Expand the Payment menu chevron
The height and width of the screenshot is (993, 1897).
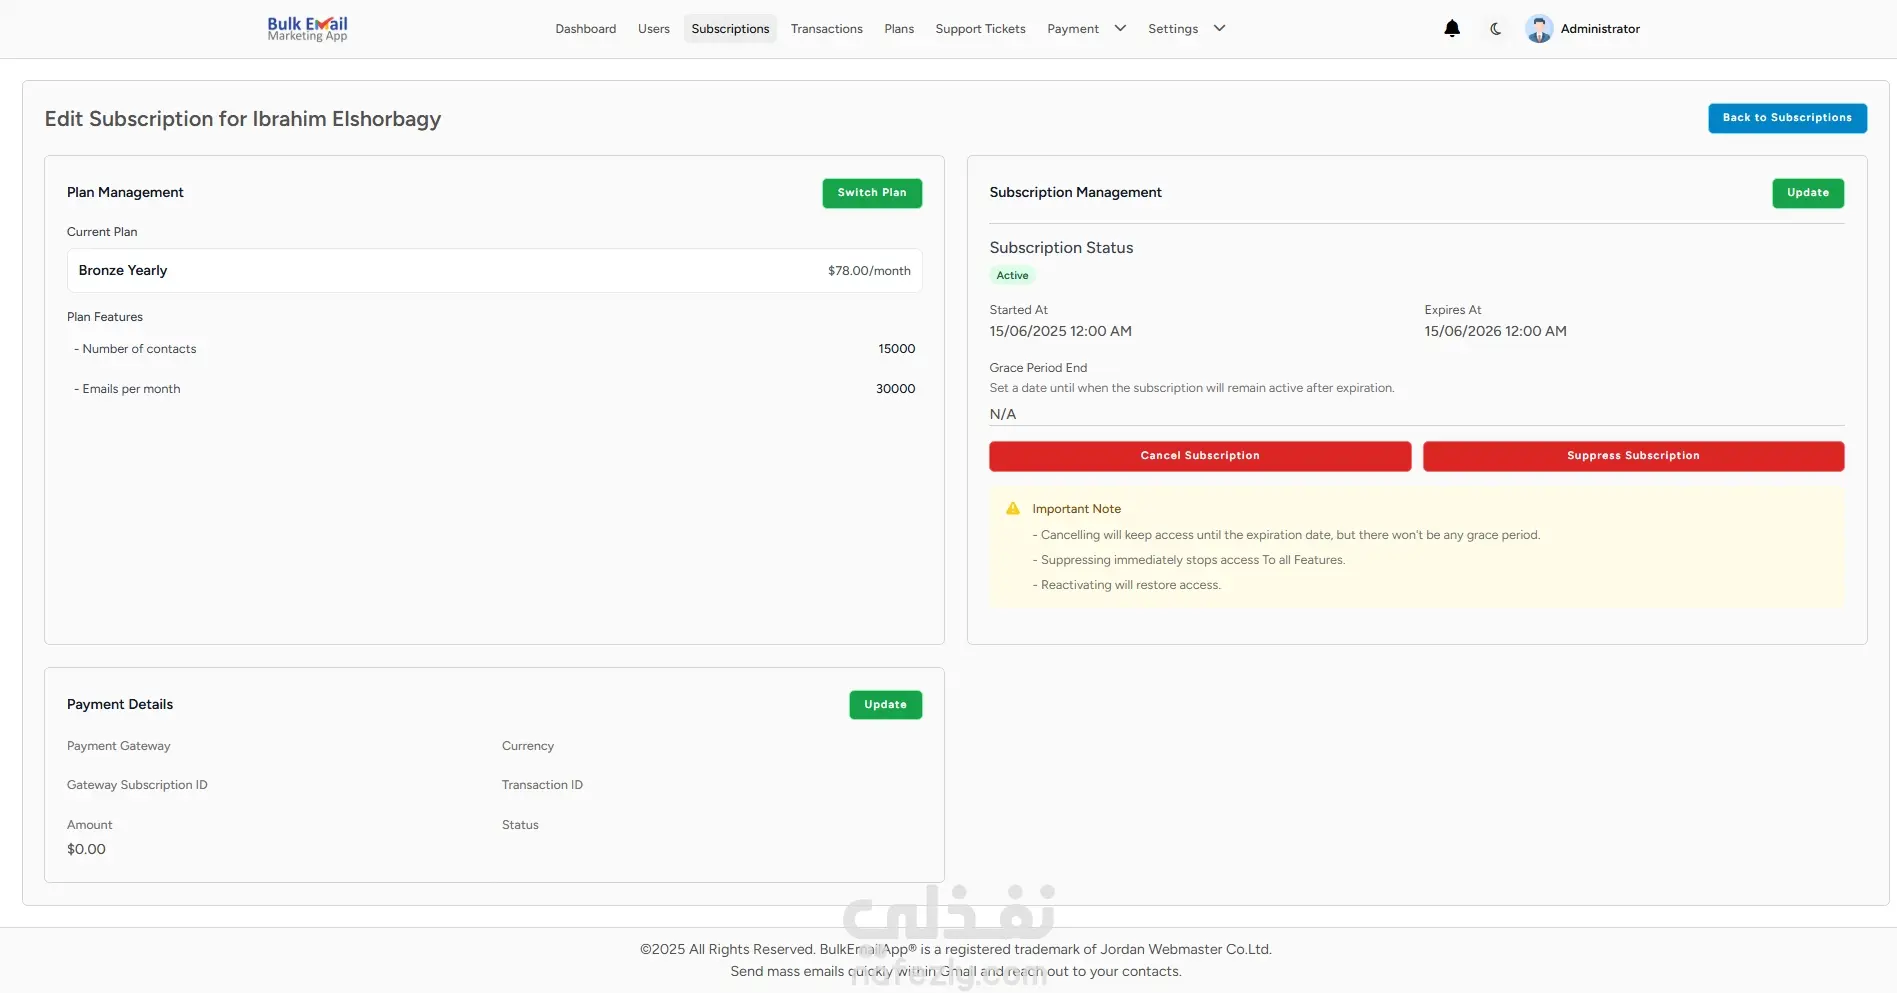[x=1120, y=28]
